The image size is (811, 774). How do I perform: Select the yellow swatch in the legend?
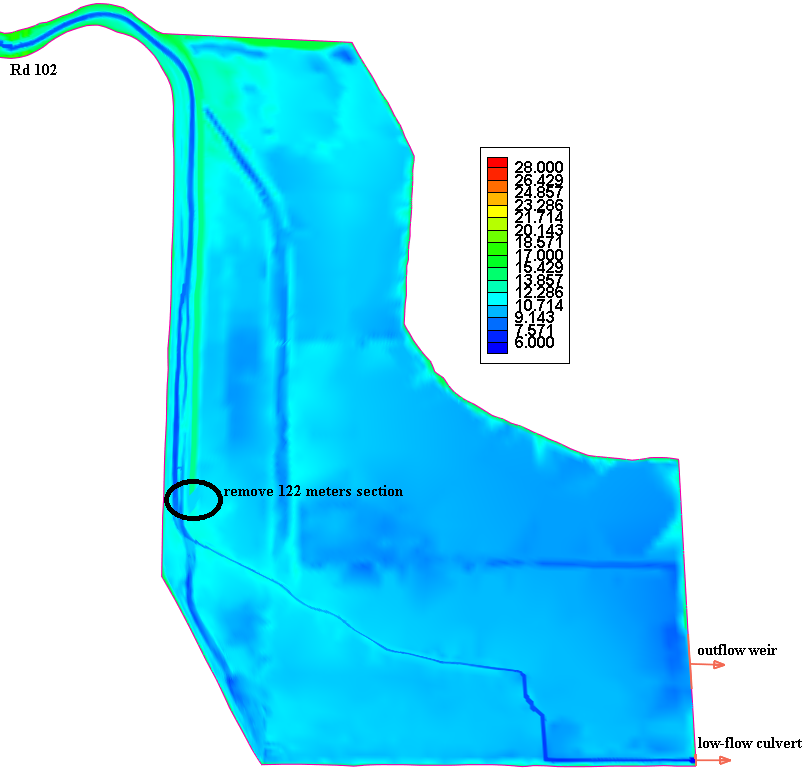[x=497, y=210]
